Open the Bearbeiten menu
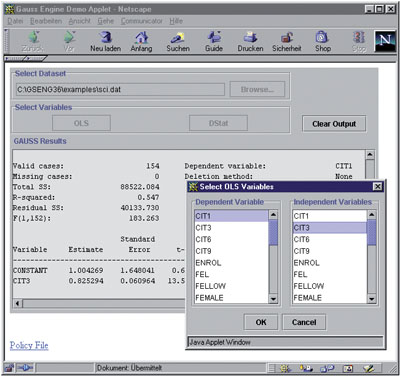The width and height of the screenshot is (400, 376). (x=46, y=21)
